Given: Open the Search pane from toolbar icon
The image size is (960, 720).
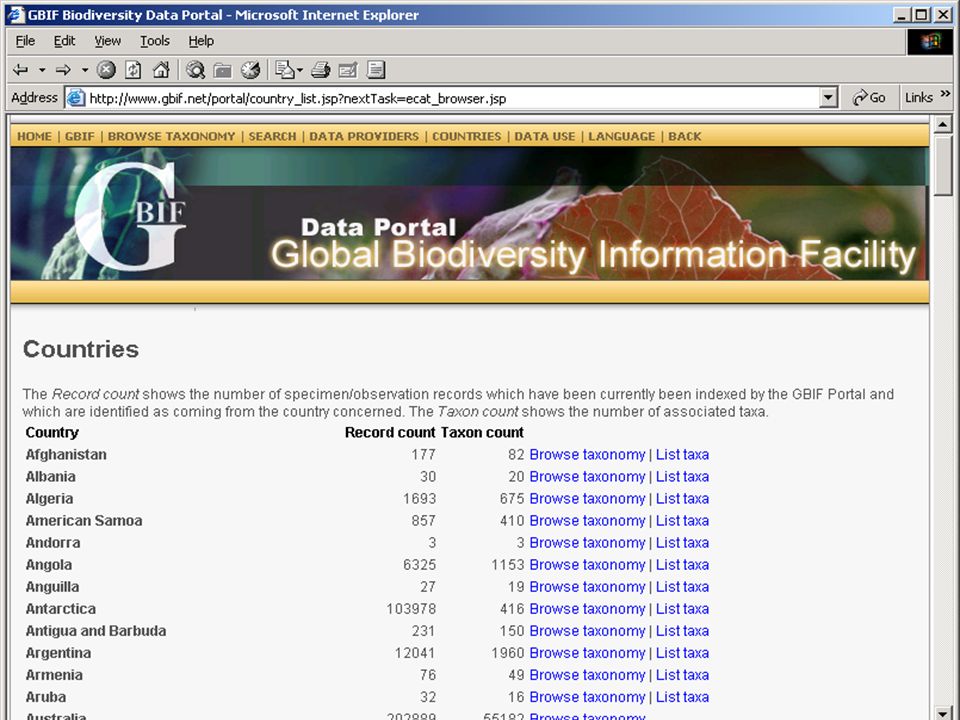Looking at the screenshot, I should [195, 70].
